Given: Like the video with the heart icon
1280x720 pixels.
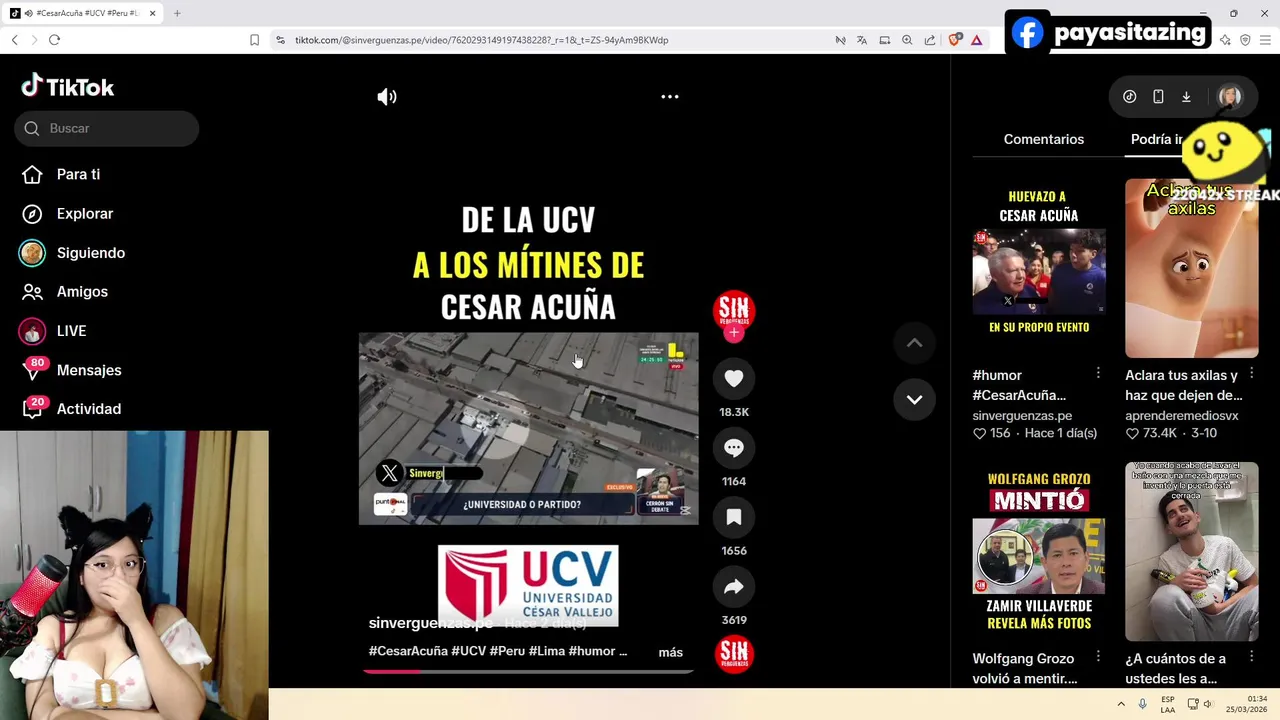Looking at the screenshot, I should tap(734, 378).
